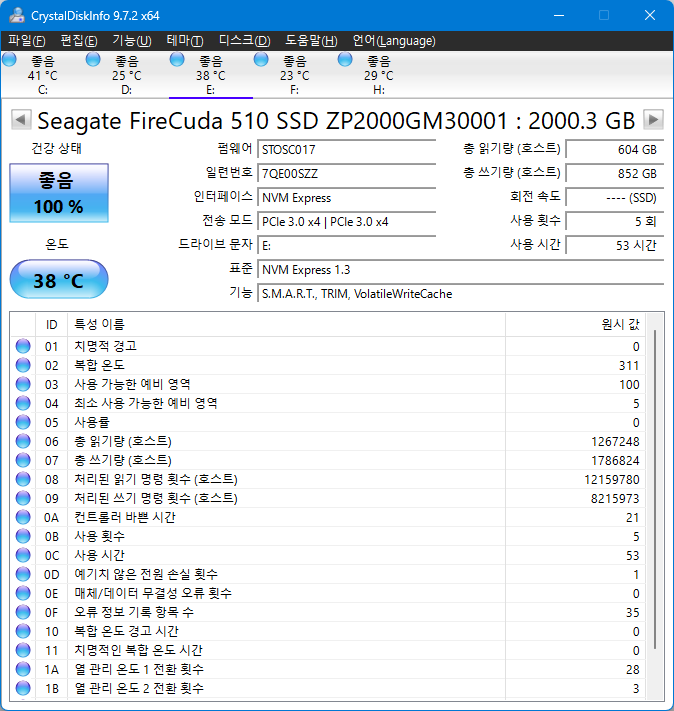The height and width of the screenshot is (711, 674).
Task: Open the 기능(U) menu
Action: (x=132, y=41)
